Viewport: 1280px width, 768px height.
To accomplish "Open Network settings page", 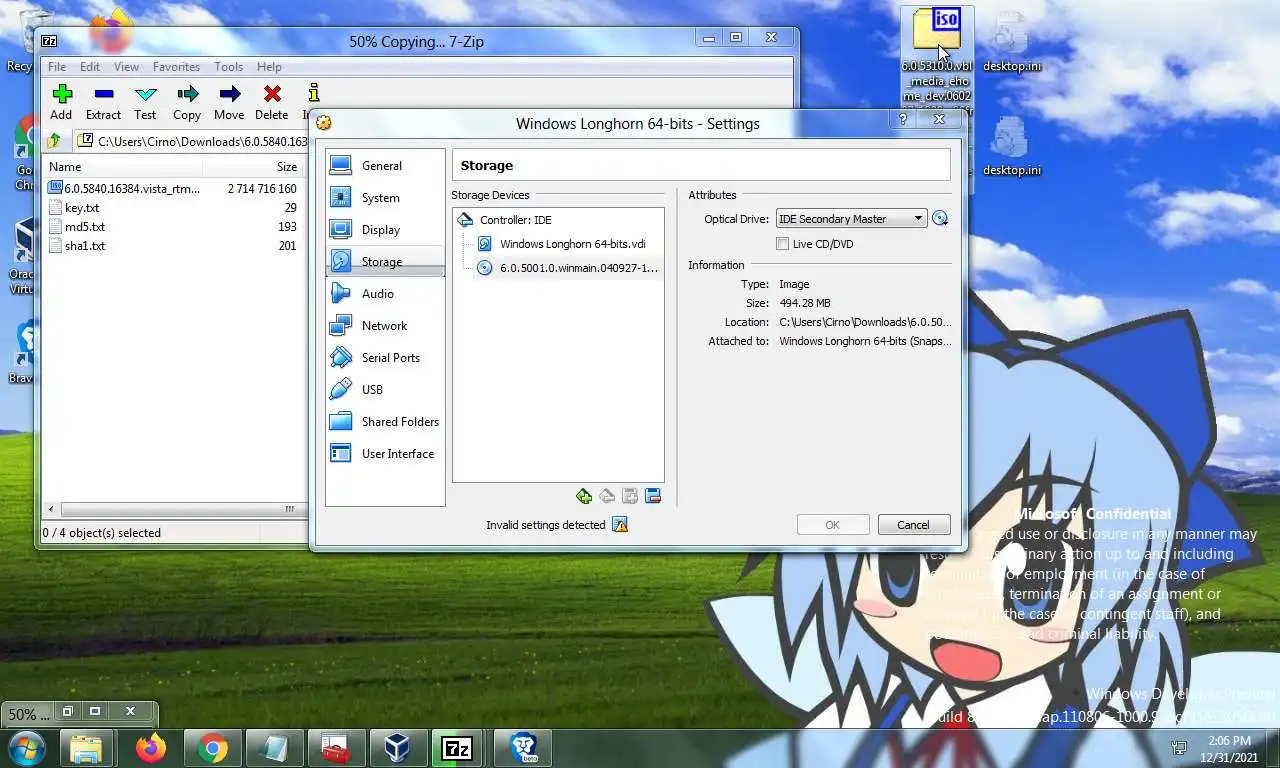I will (x=385, y=326).
